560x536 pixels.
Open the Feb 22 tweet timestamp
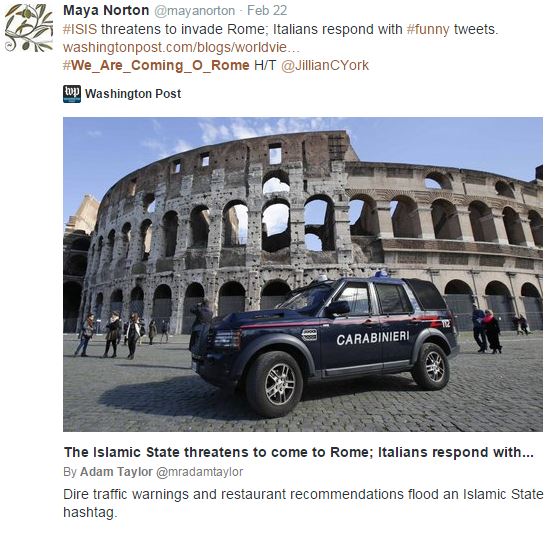(267, 11)
